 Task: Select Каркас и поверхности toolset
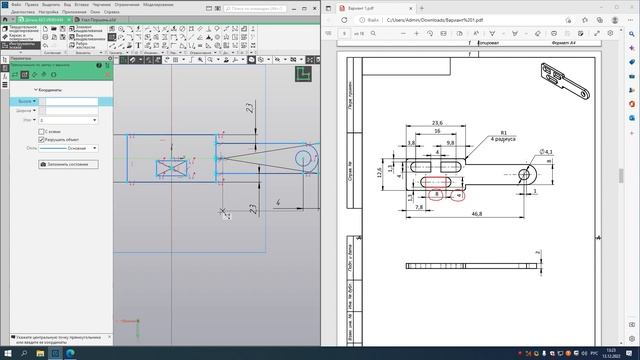(20, 37)
